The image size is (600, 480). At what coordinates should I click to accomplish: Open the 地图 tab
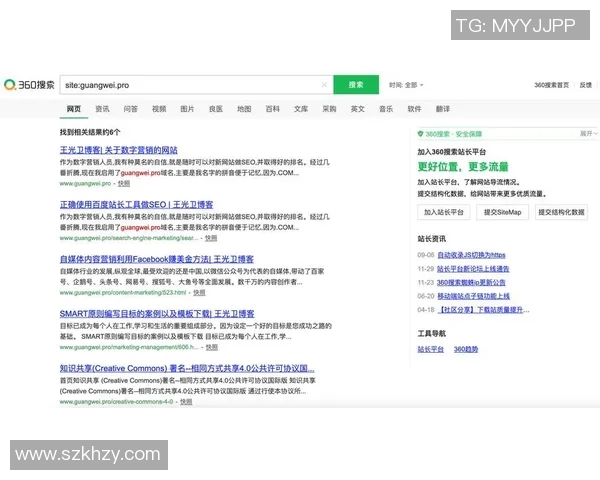pyautogui.click(x=244, y=109)
